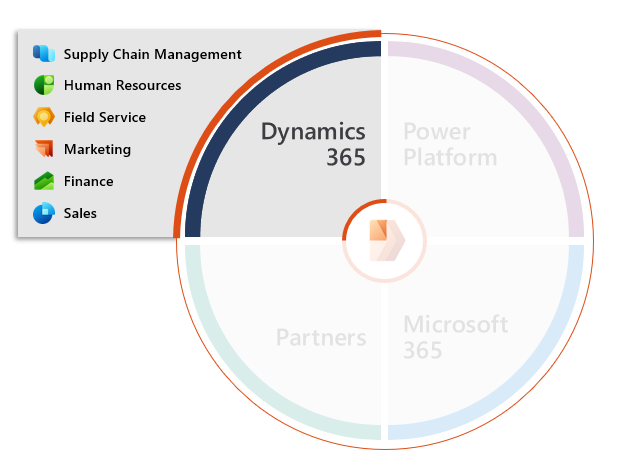Click the Sales blue pie icon

tap(44, 213)
